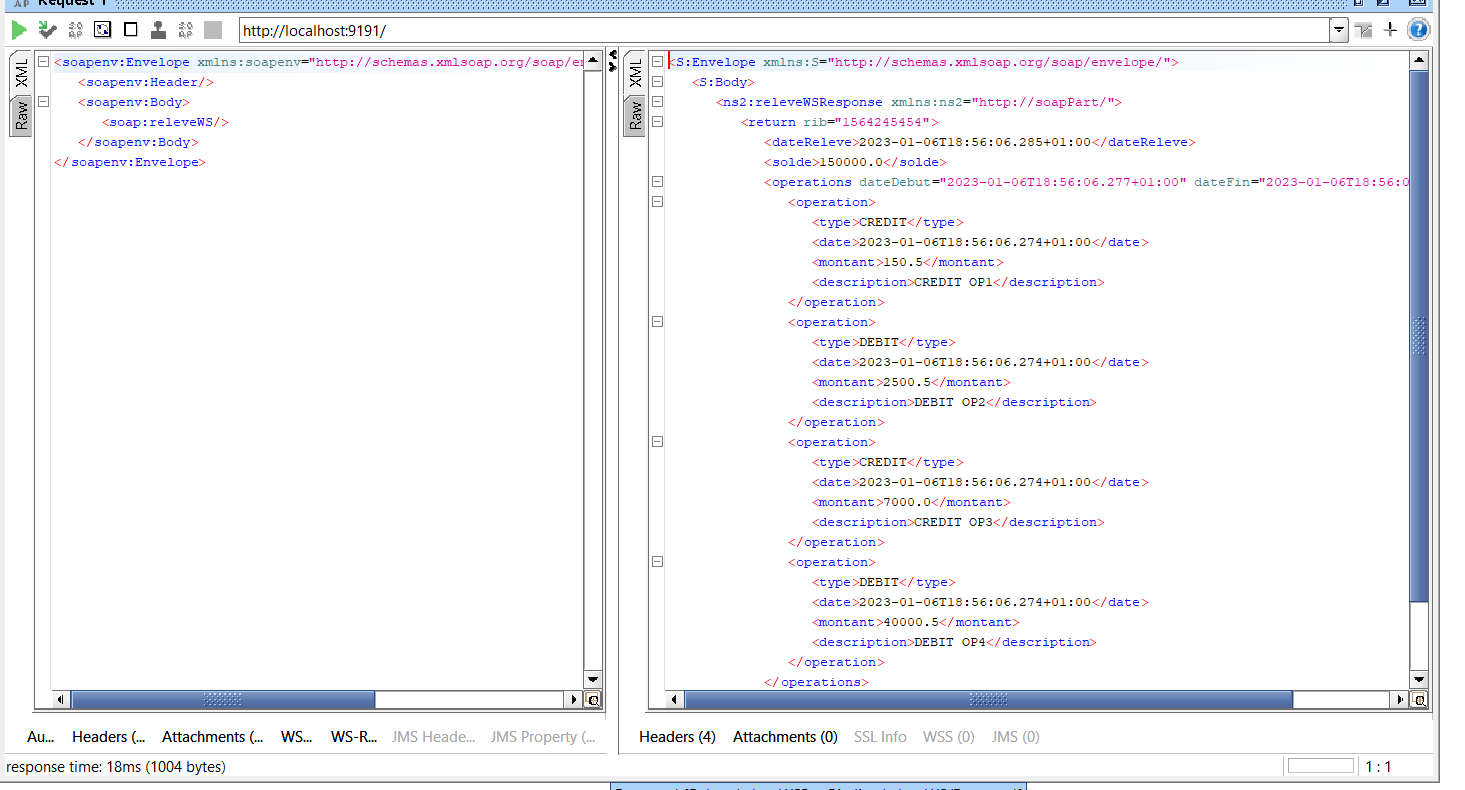The width and height of the screenshot is (1465, 790).
Task: Click the 1 : 1 cursor position indicator
Action: point(1378,767)
